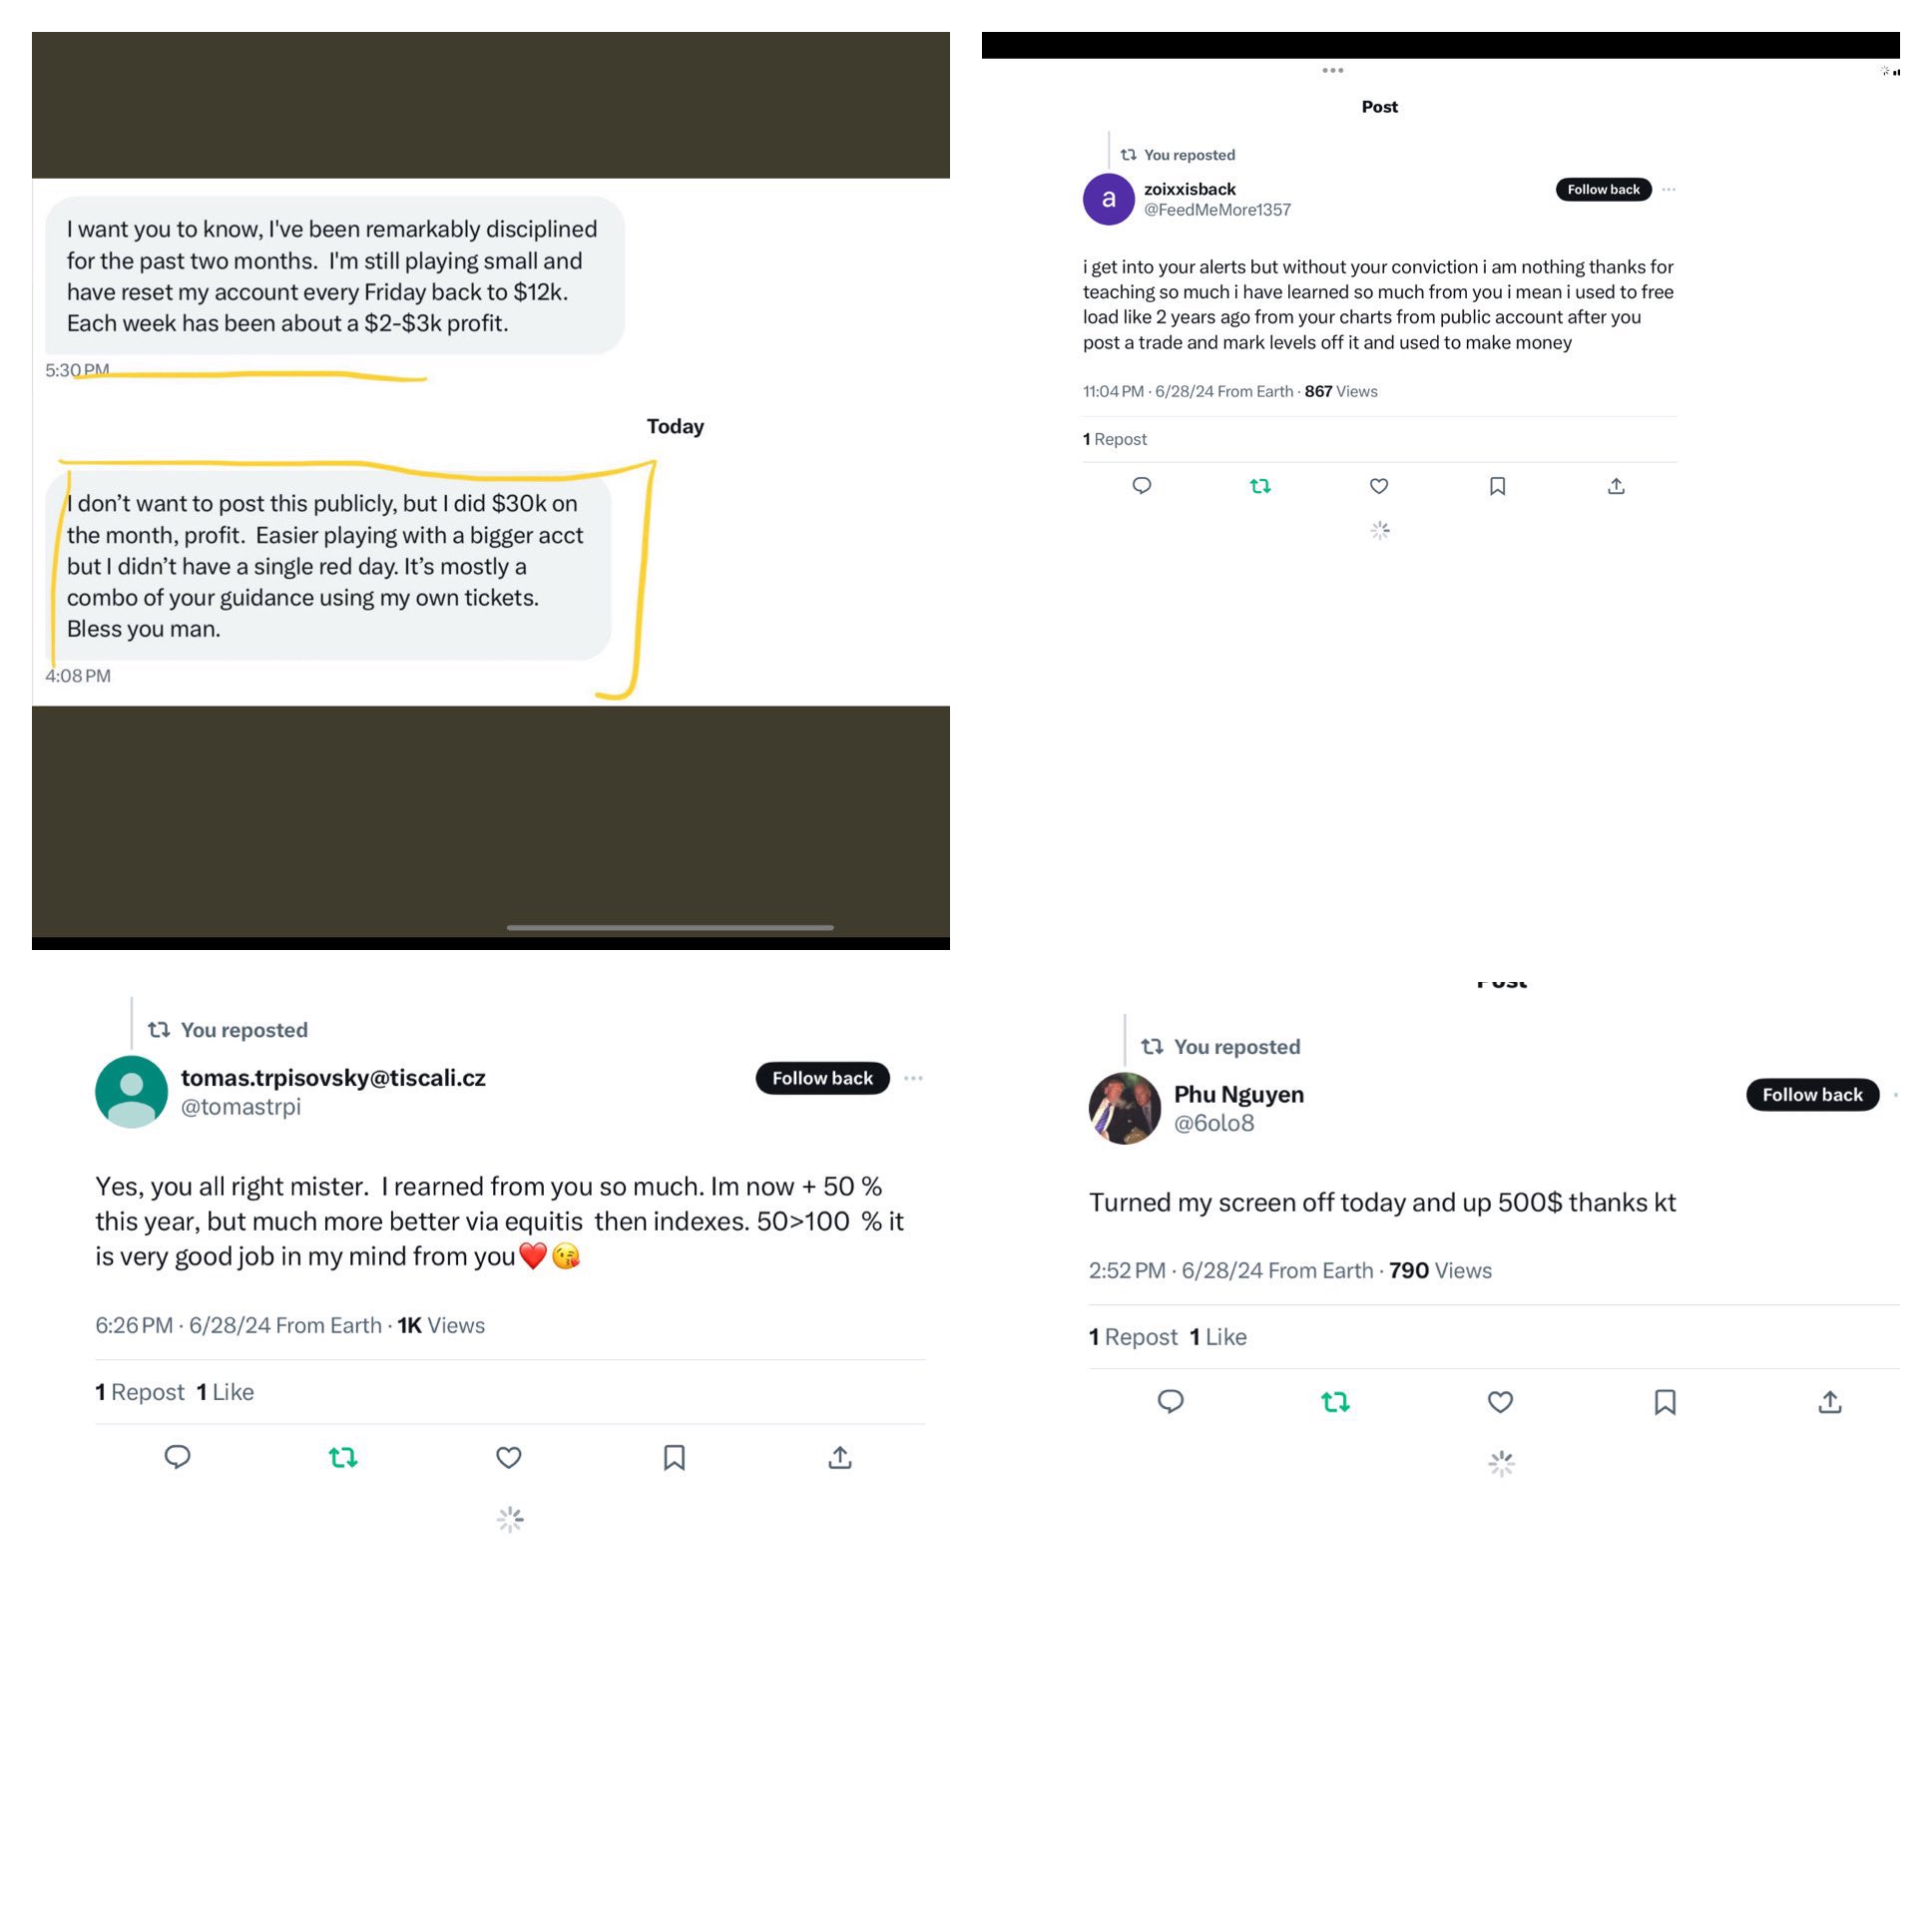Share the tomastrpi post

[840, 1457]
